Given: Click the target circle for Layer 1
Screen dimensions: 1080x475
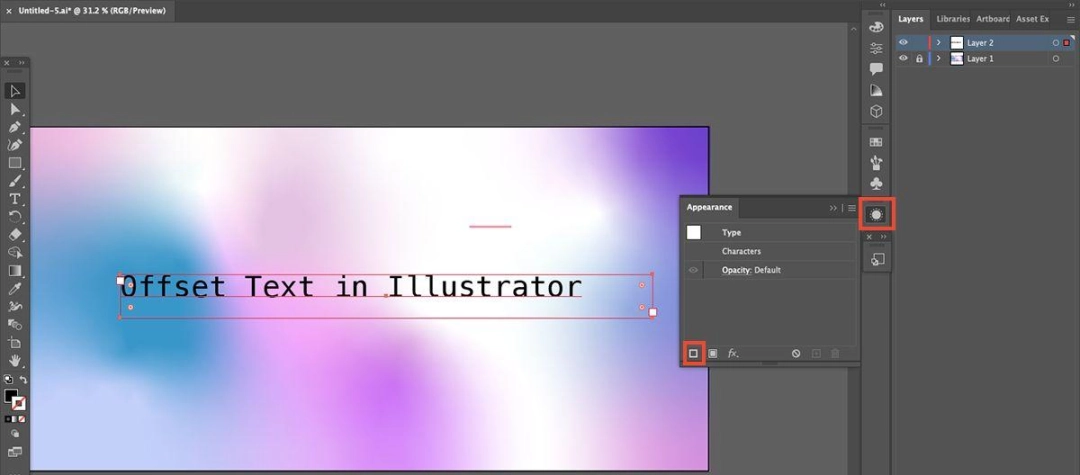Looking at the screenshot, I should click(x=1056, y=59).
